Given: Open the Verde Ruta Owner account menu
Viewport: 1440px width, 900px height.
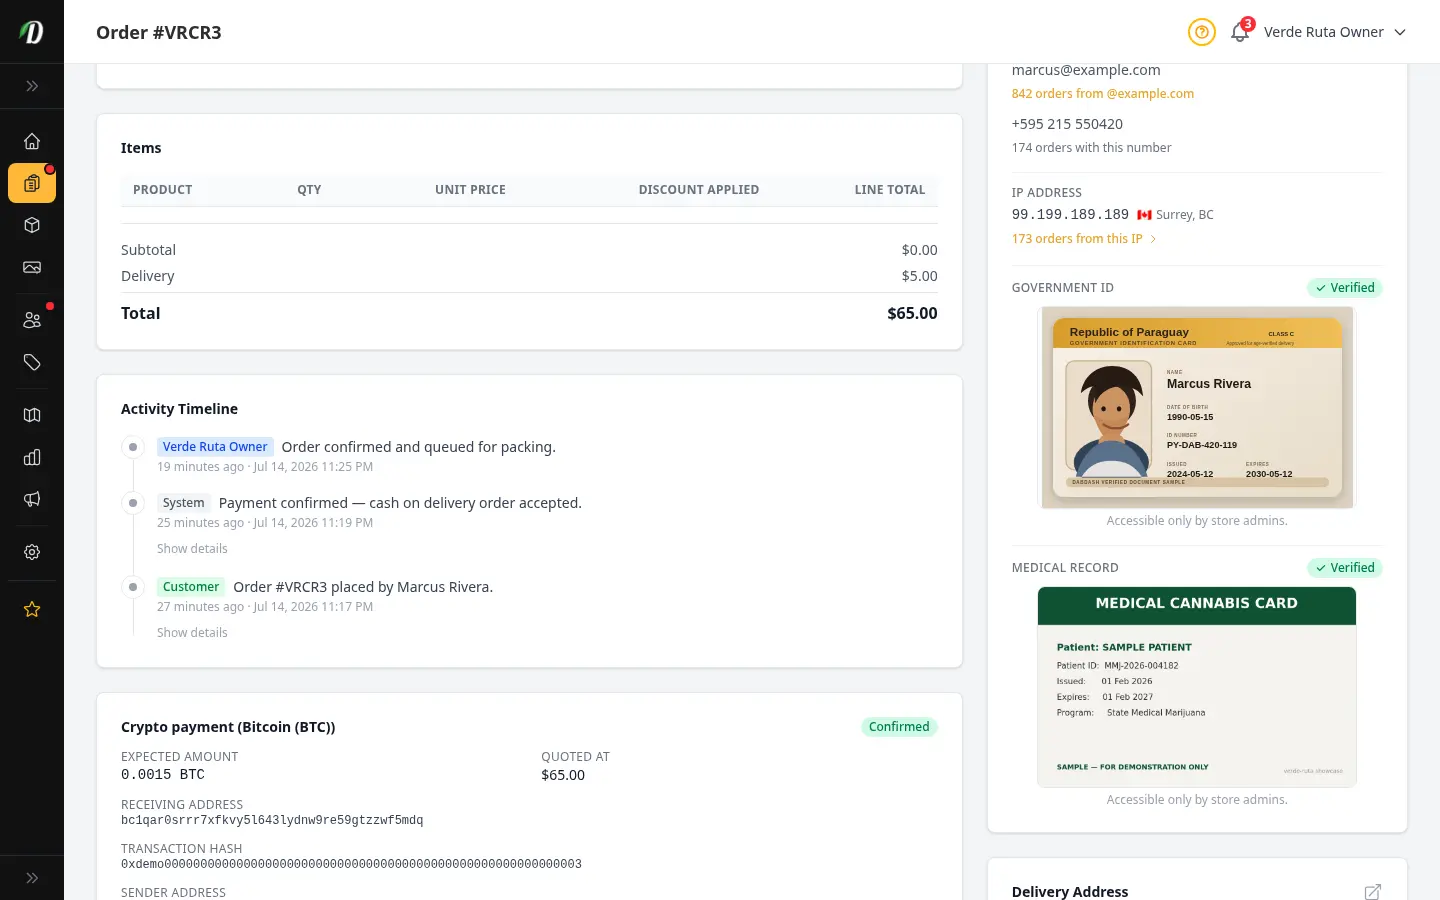Looking at the screenshot, I should click(1335, 32).
